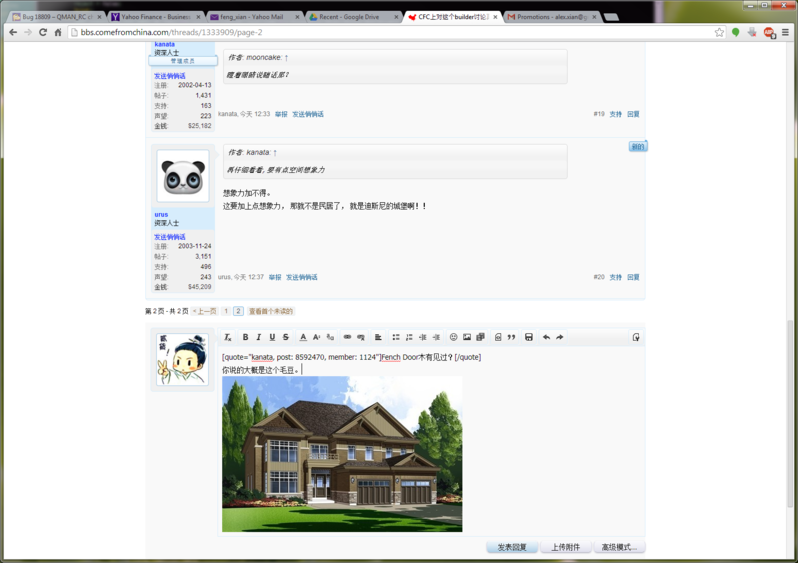Open the smiley emoticon picker
Image resolution: width=798 pixels, height=563 pixels.
coord(453,337)
